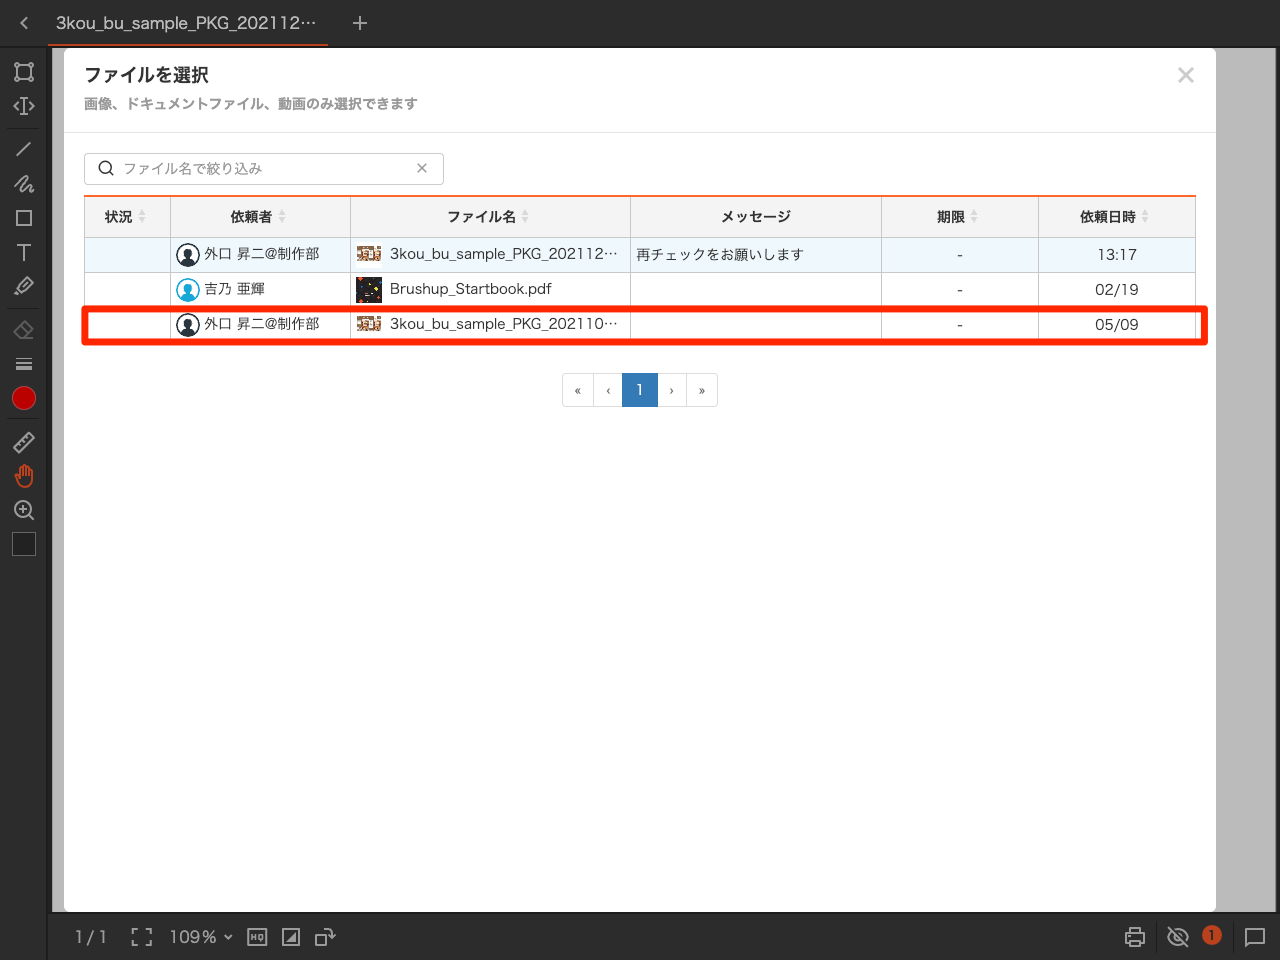This screenshot has height=960, width=1280.
Task: Open the comment panel
Action: pos(1256,937)
